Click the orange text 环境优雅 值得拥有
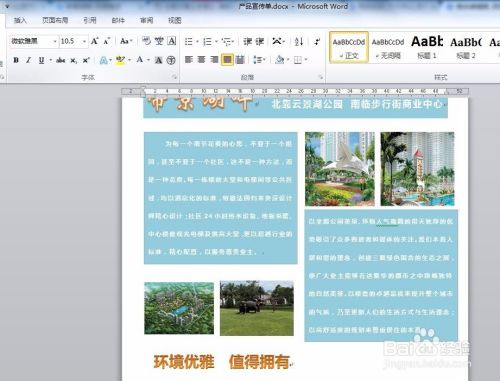The height and width of the screenshot is (381, 500). (x=221, y=362)
